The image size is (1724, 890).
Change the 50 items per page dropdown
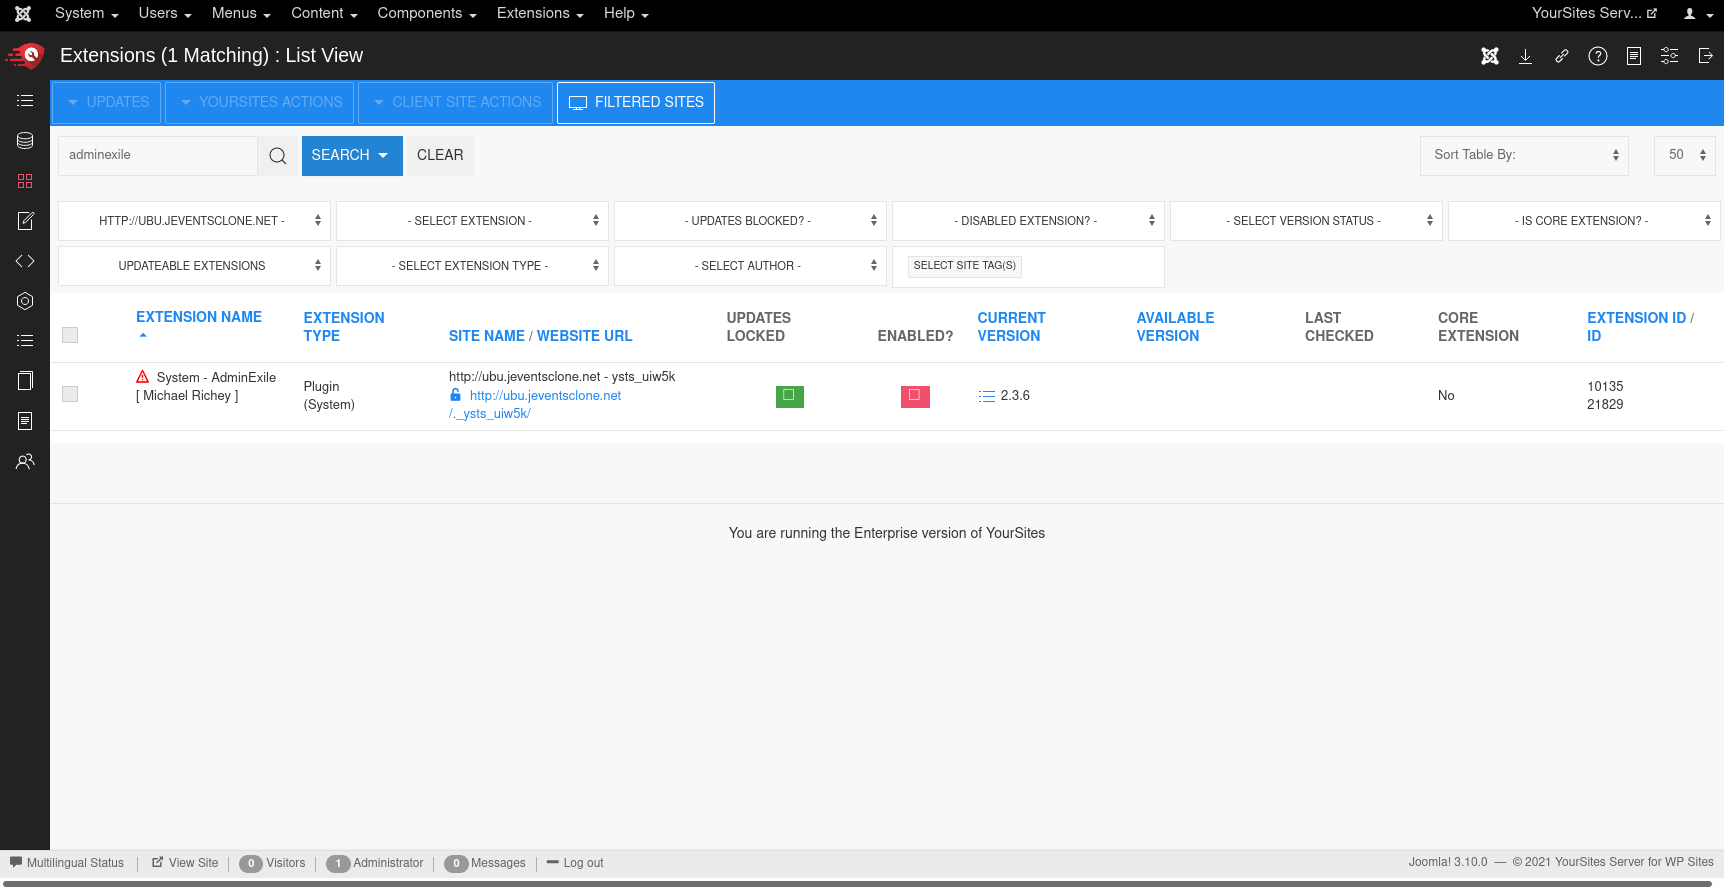[x=1685, y=155]
